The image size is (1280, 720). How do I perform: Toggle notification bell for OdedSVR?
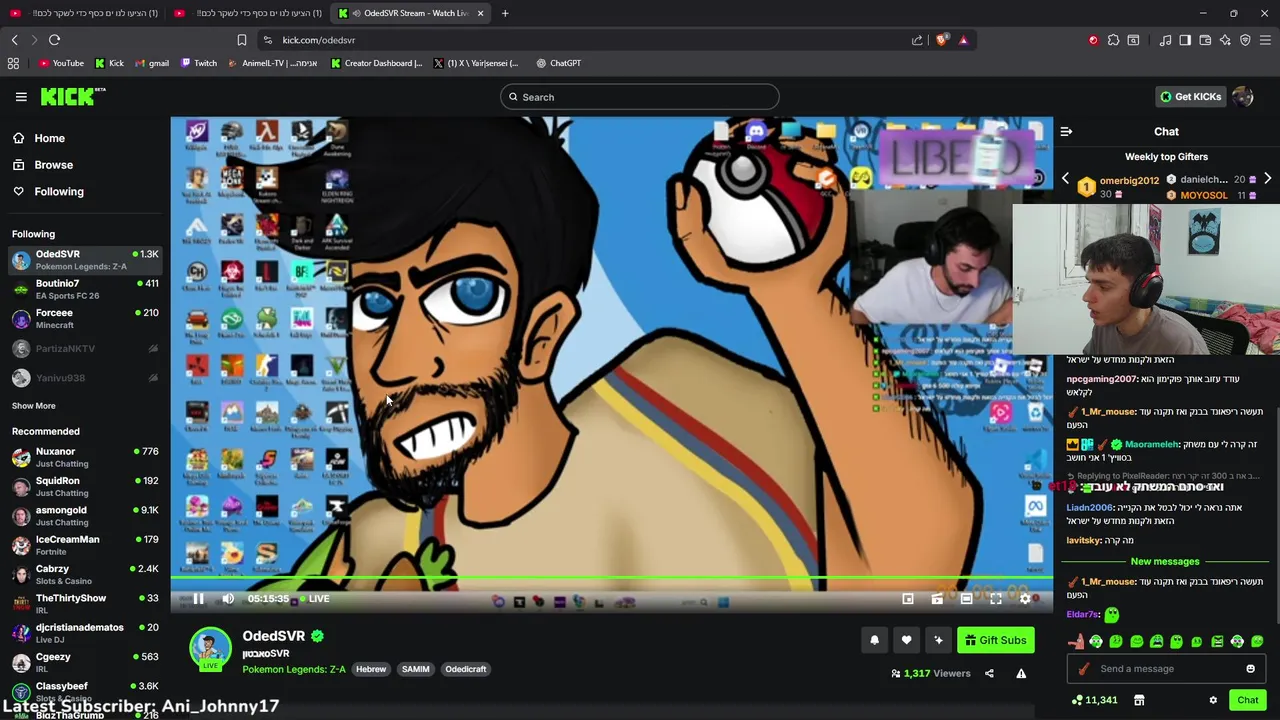pyautogui.click(x=874, y=640)
